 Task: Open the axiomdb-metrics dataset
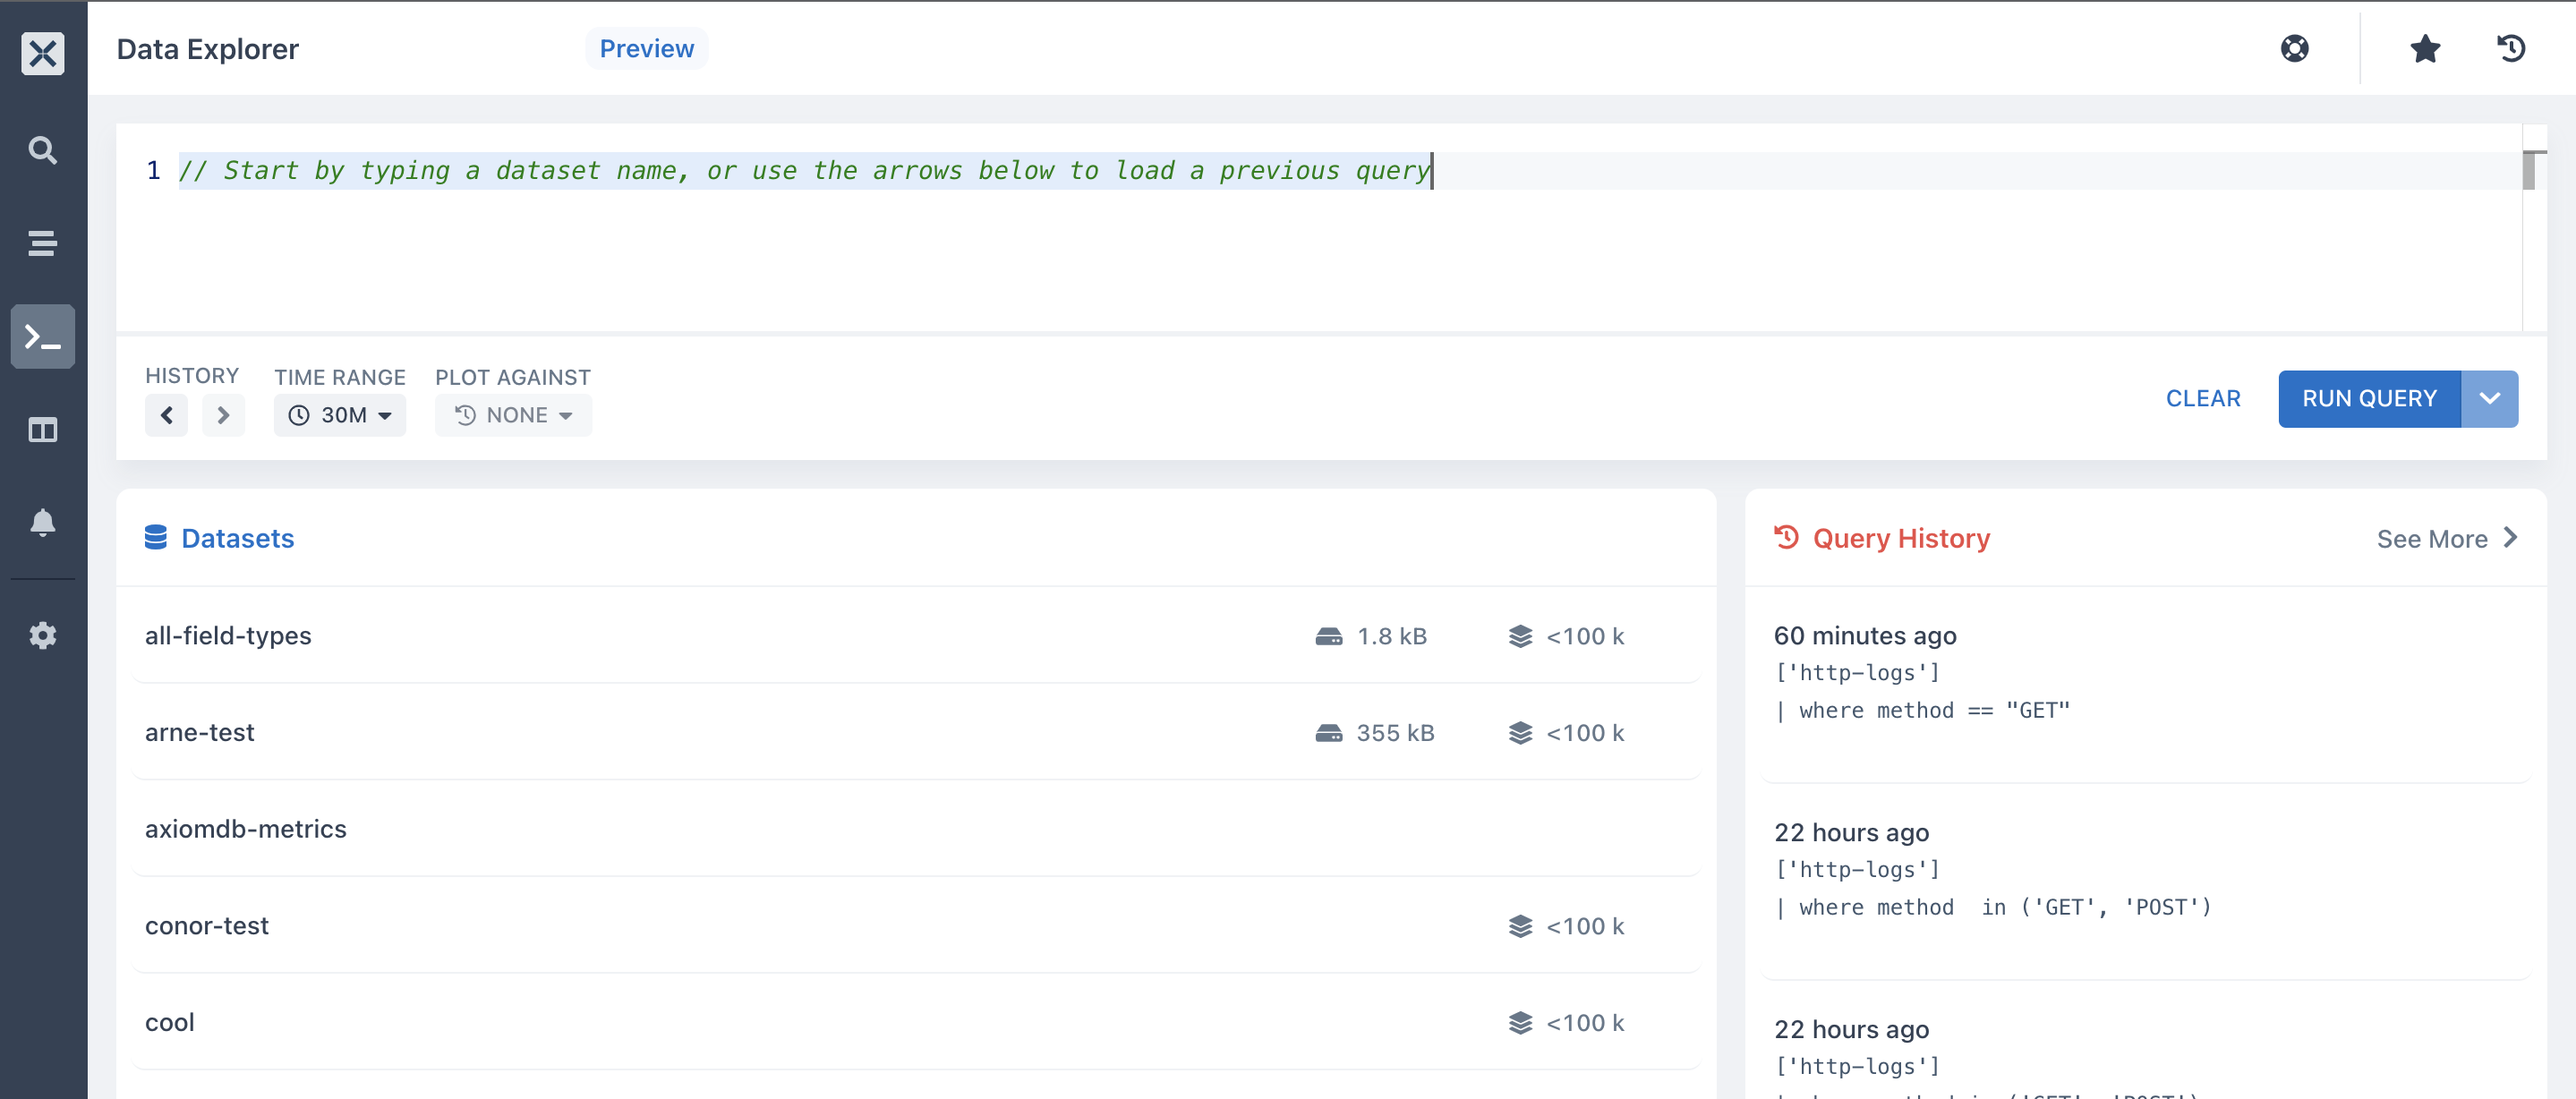point(915,829)
